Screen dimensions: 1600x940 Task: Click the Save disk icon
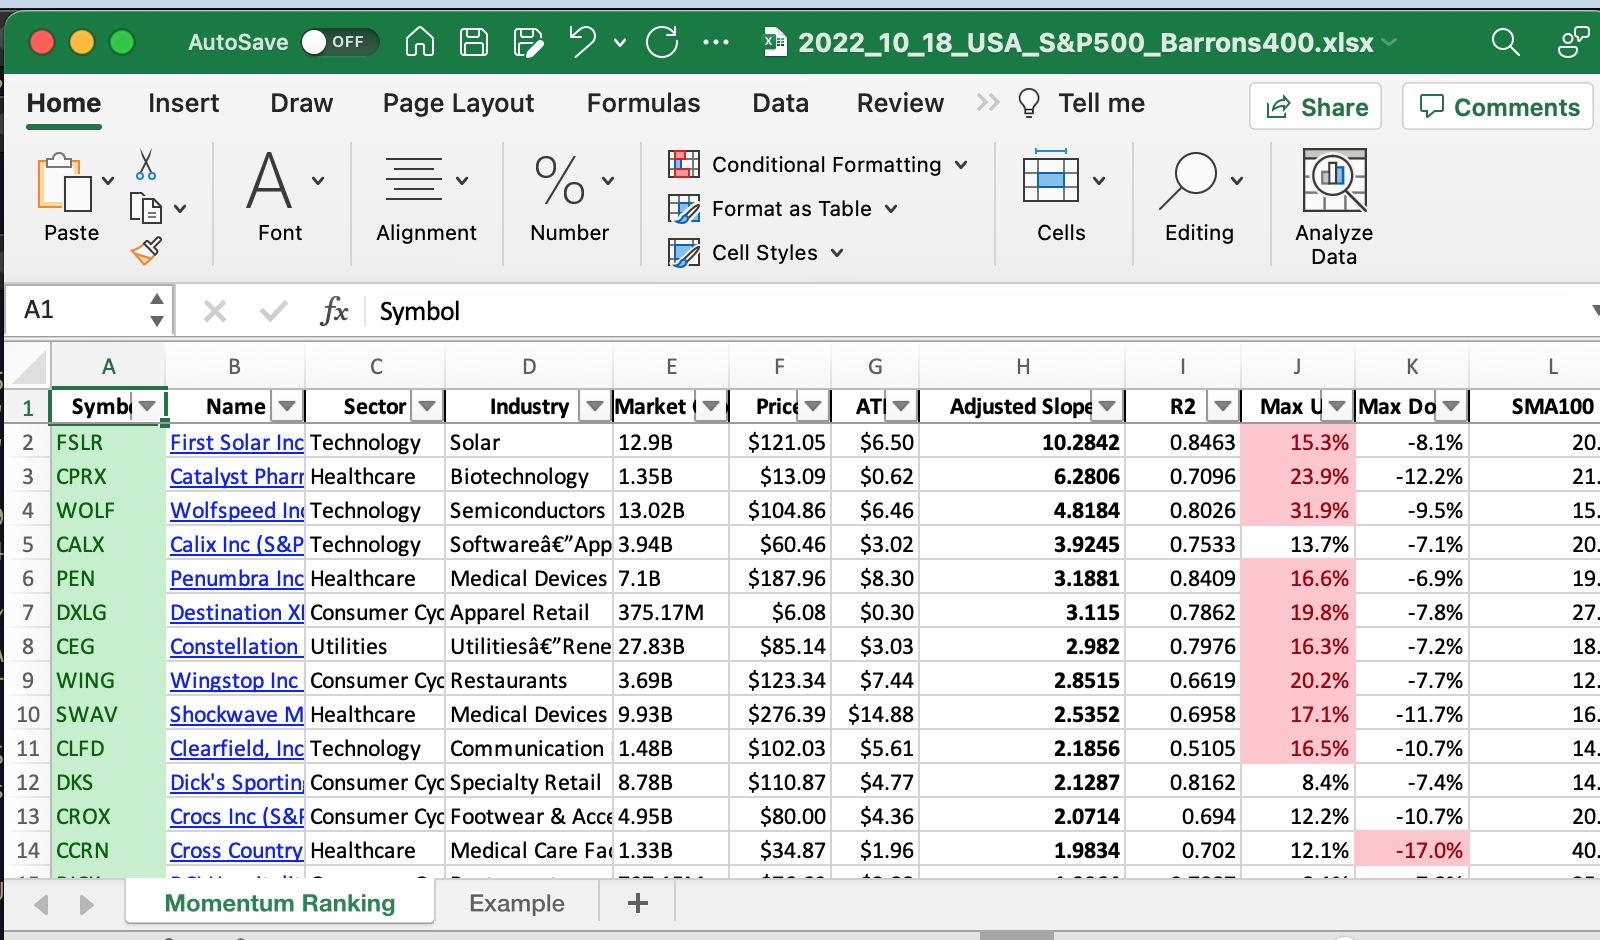tap(473, 42)
